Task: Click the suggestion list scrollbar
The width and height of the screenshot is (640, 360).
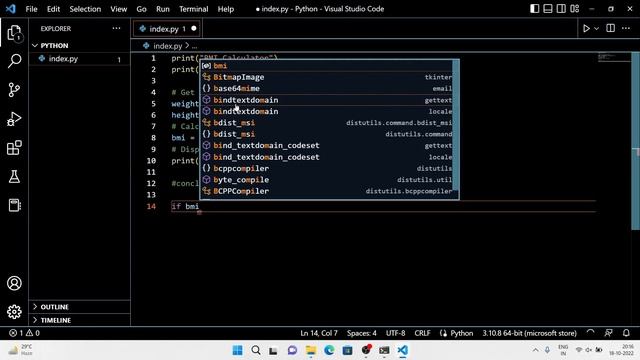Action: pos(456,125)
